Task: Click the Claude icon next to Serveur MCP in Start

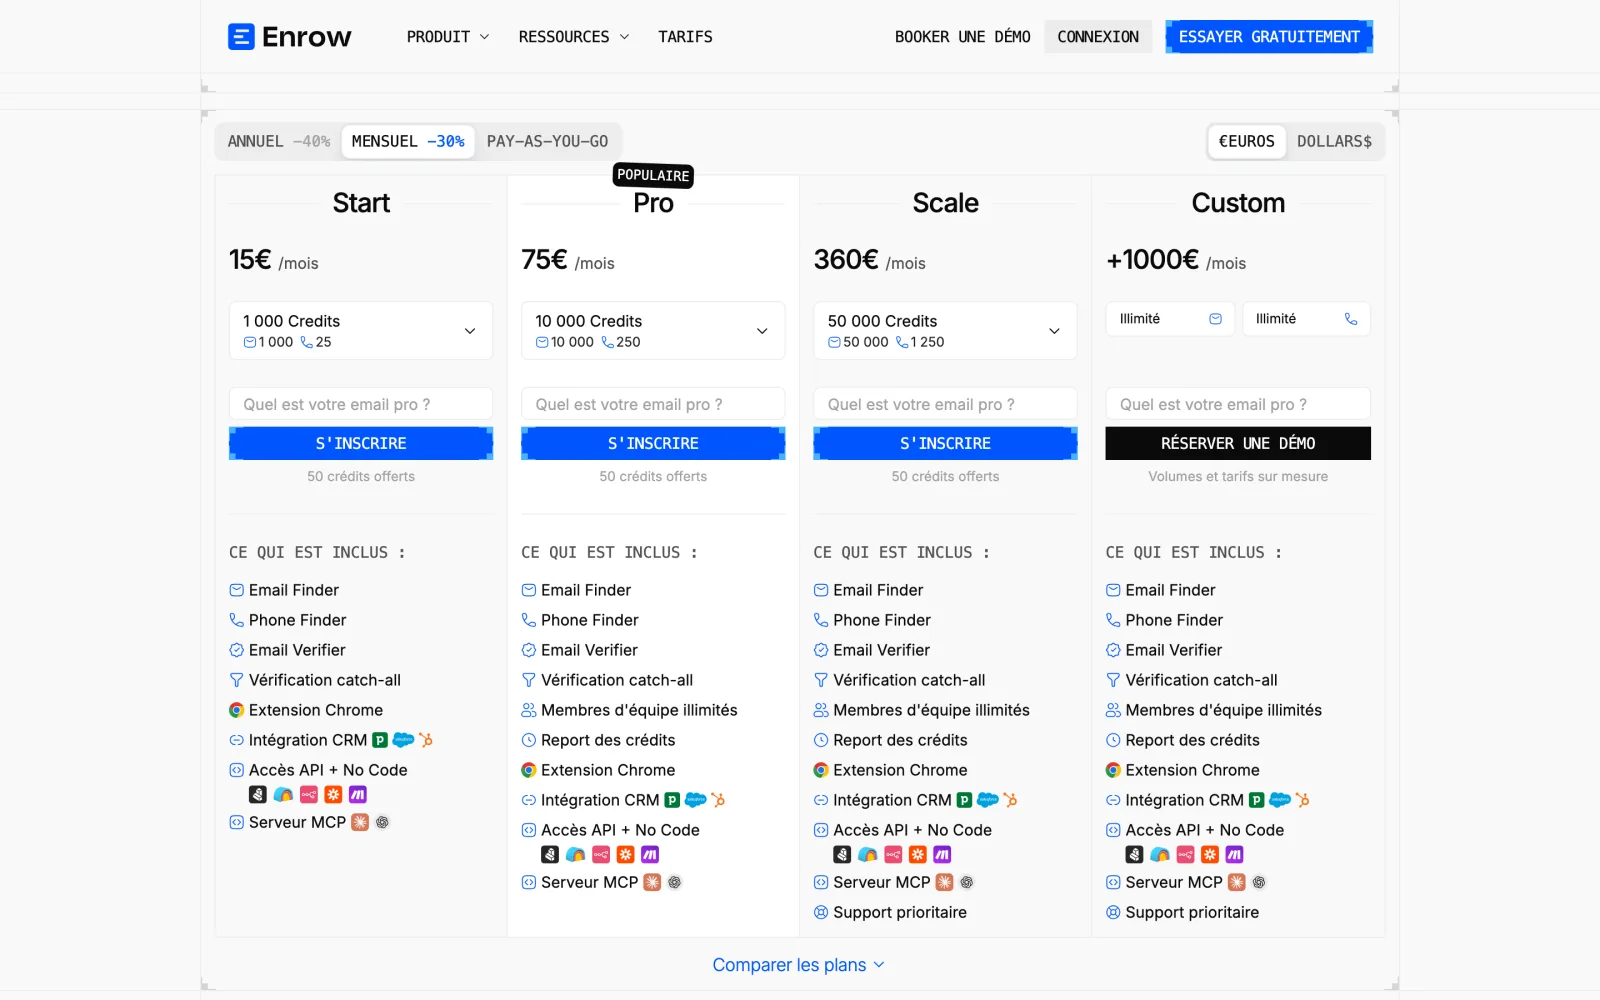Action: point(360,822)
